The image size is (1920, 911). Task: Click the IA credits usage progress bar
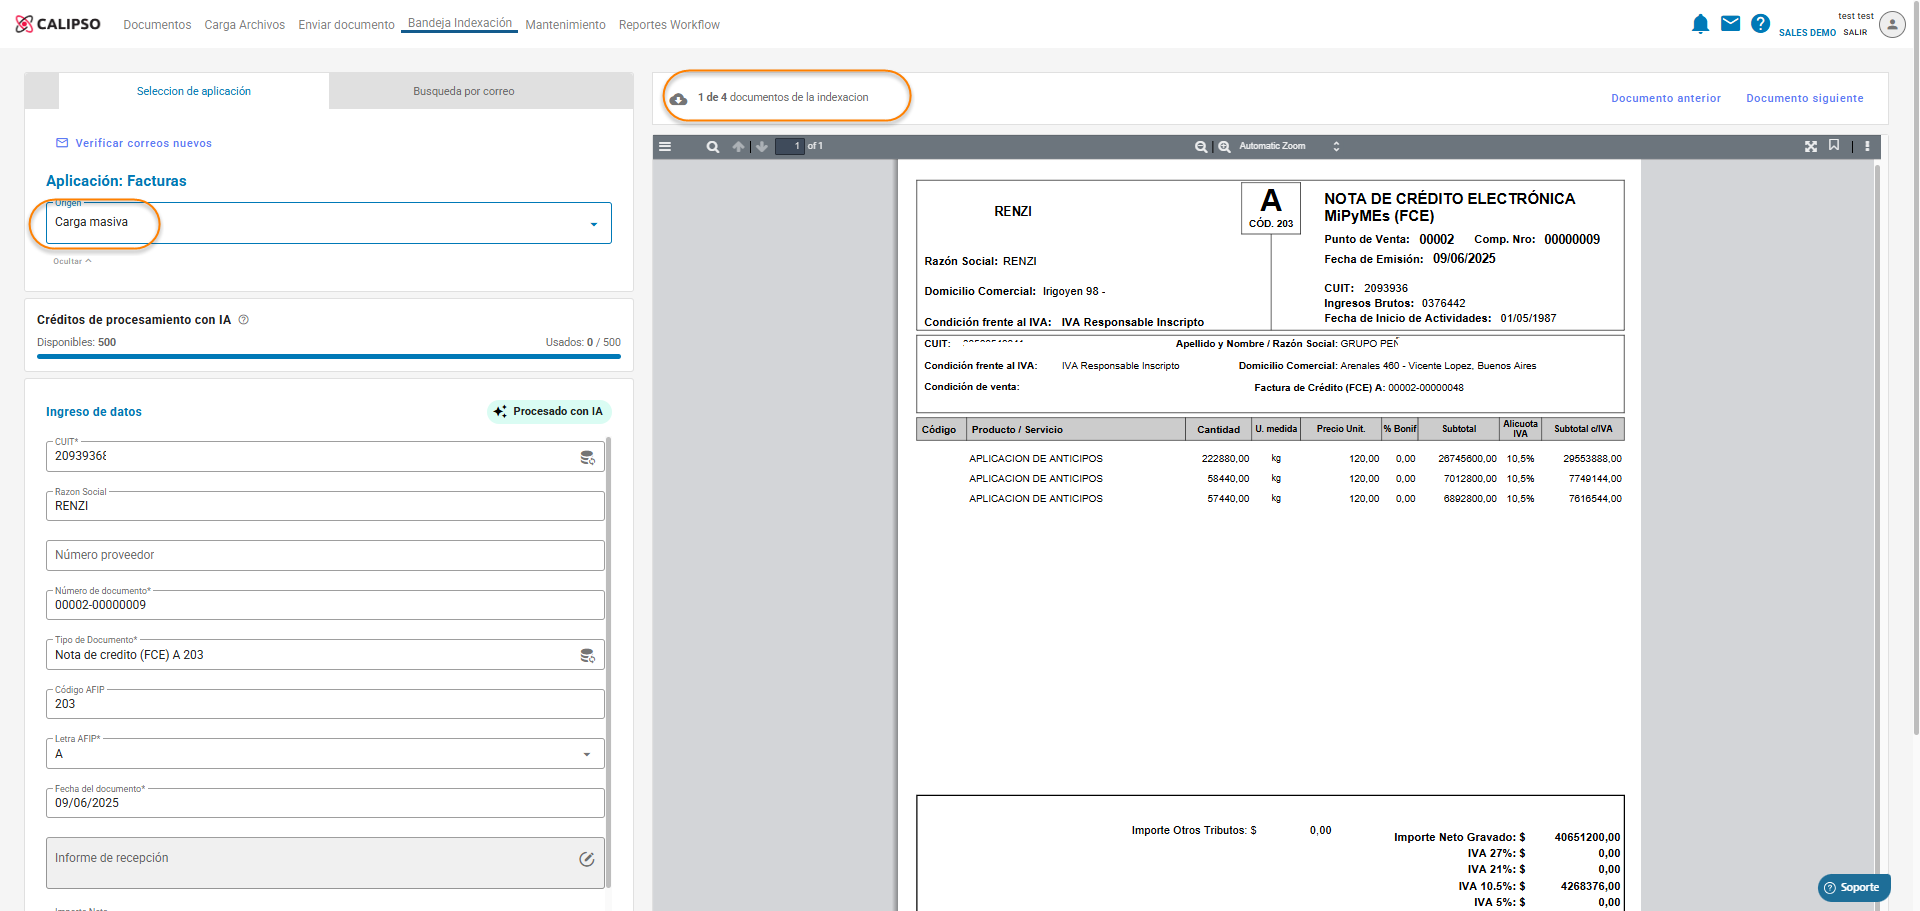[x=329, y=356]
